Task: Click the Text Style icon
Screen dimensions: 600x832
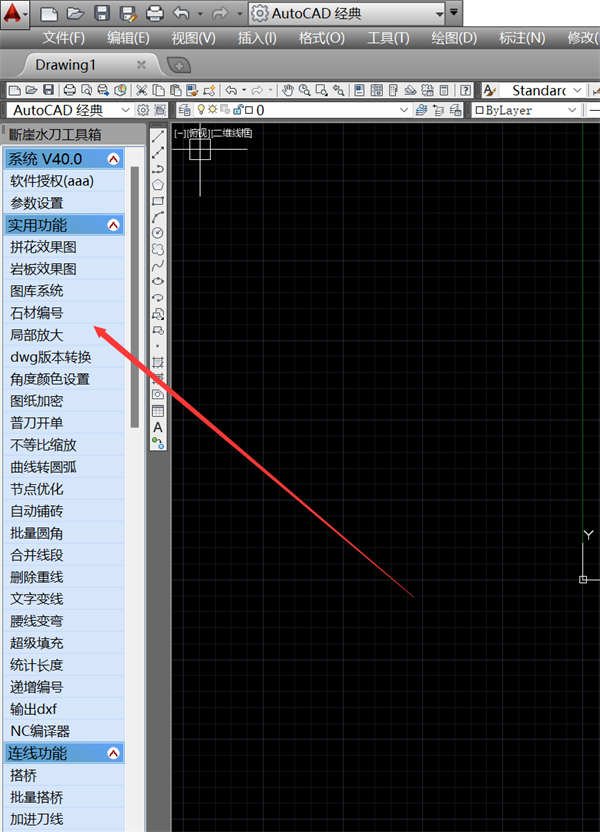Action: [x=490, y=90]
